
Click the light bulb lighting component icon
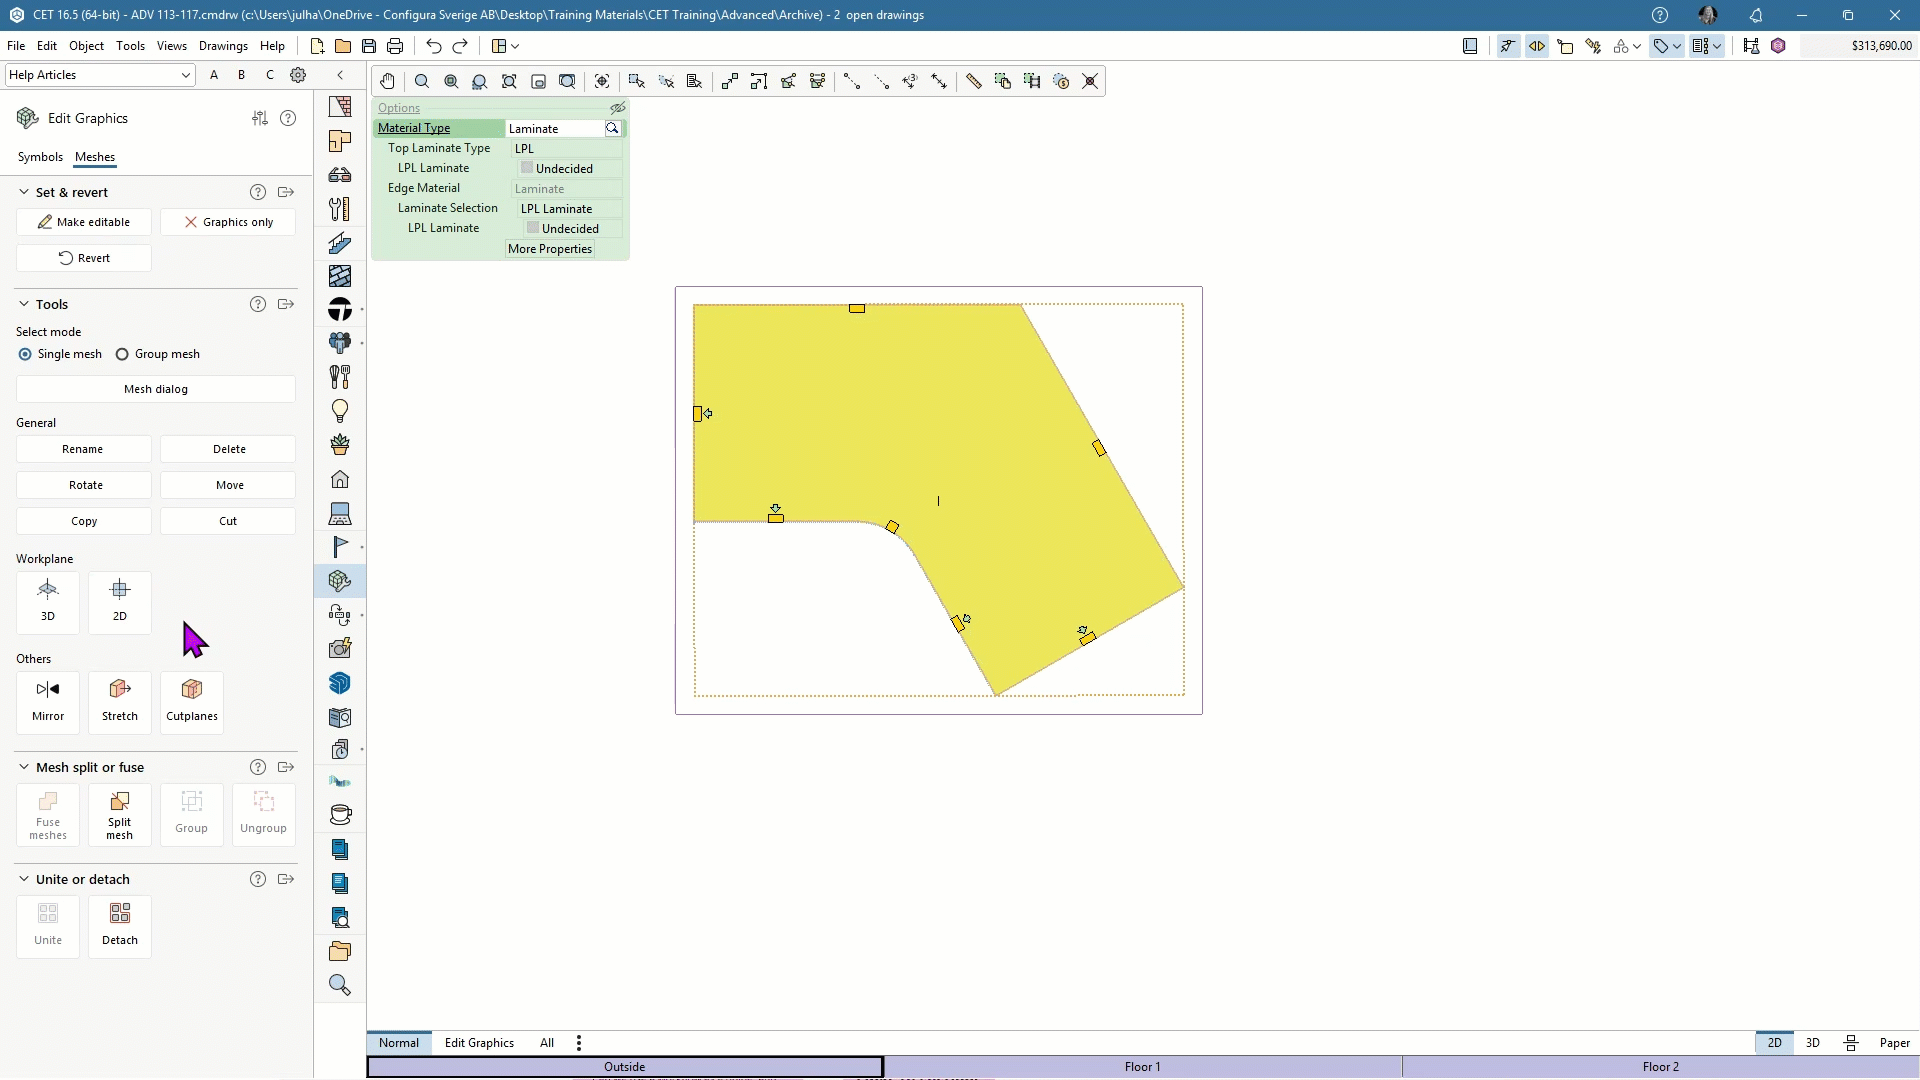[340, 411]
